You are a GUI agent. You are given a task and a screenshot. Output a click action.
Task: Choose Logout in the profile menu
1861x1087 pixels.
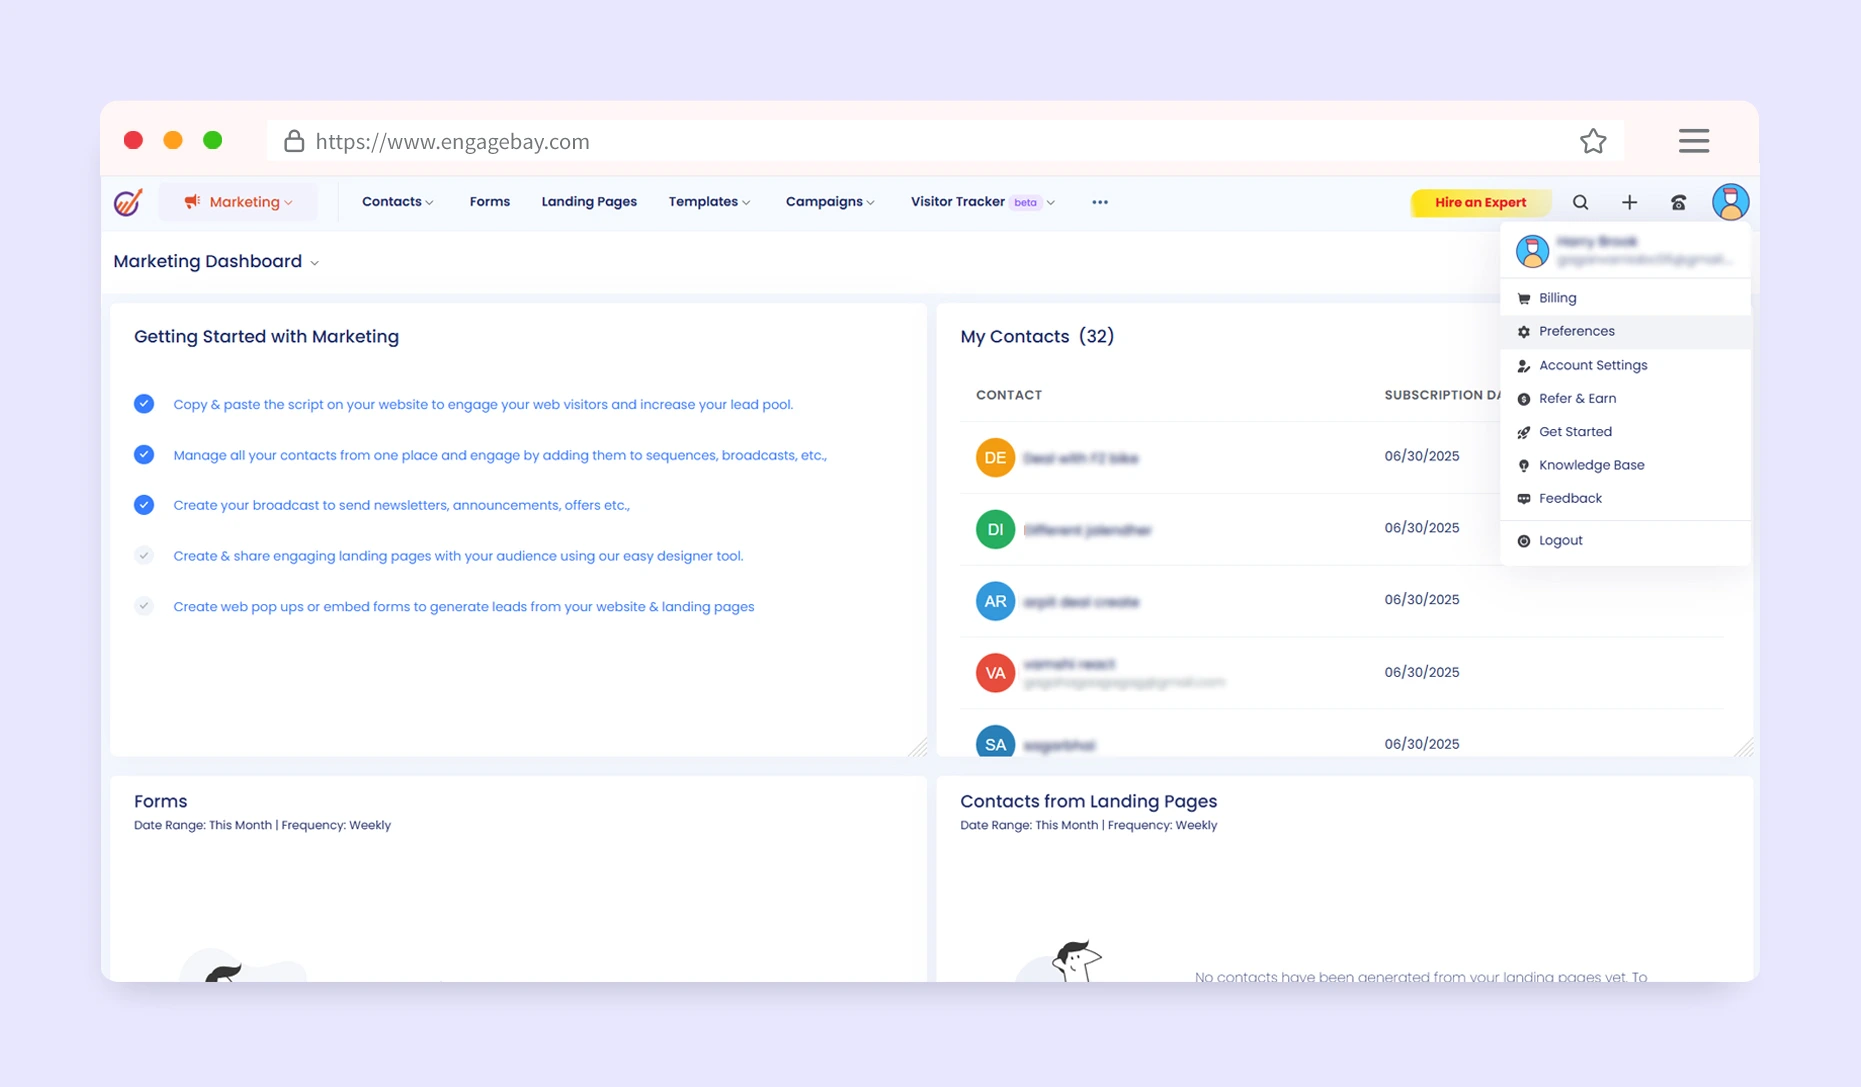coord(1560,540)
